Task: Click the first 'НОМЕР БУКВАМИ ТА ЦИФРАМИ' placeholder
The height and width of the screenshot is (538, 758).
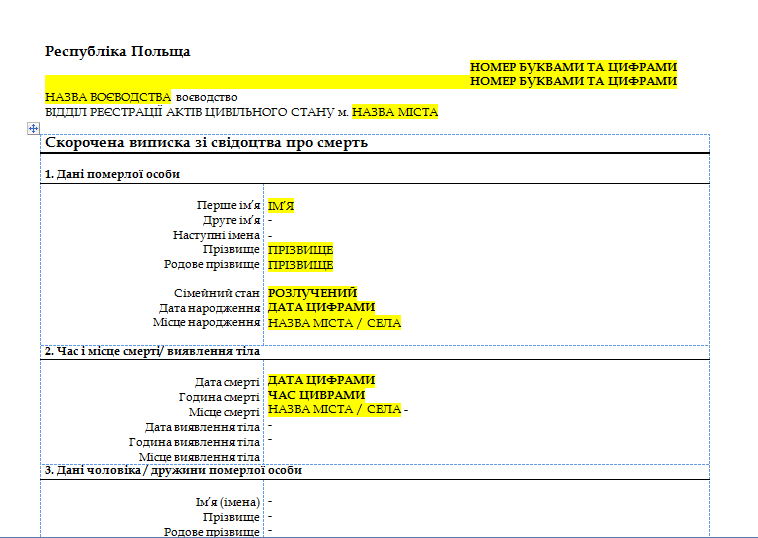Action: pyautogui.click(x=573, y=67)
